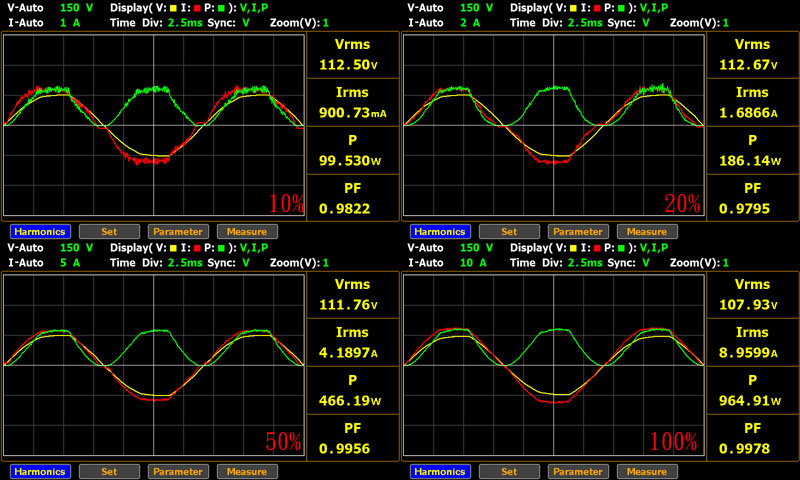The height and width of the screenshot is (480, 800).
Task: Click V-Auto 150 V in 100% panel
Action: (477, 248)
